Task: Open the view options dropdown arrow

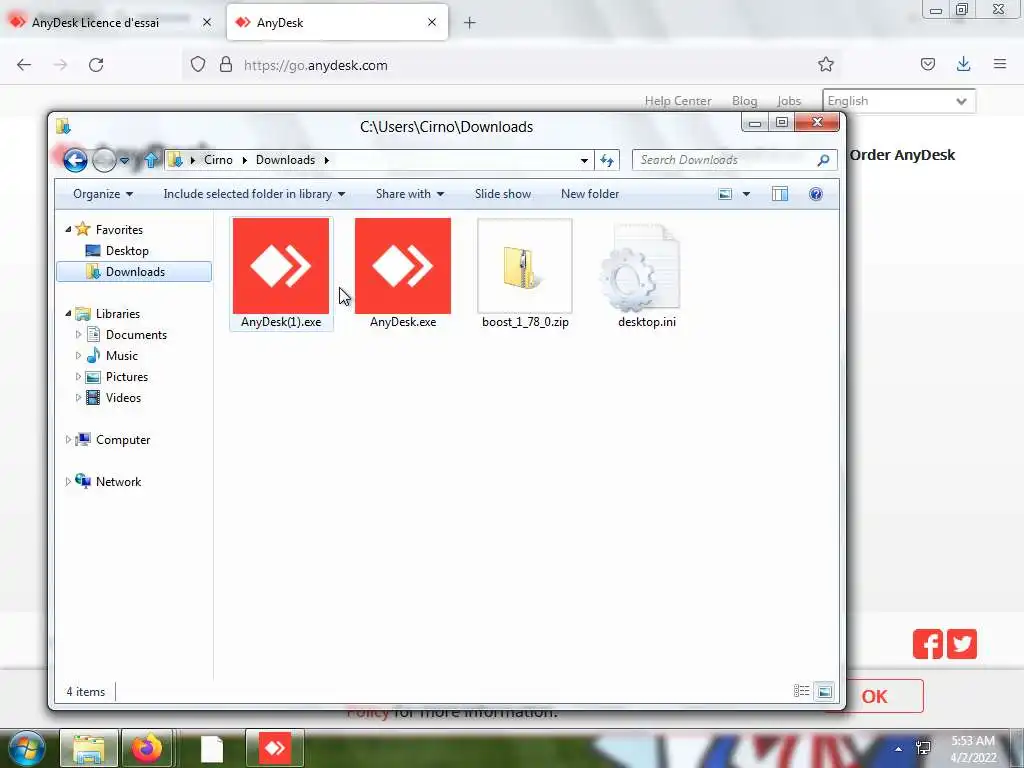Action: pyautogui.click(x=746, y=194)
